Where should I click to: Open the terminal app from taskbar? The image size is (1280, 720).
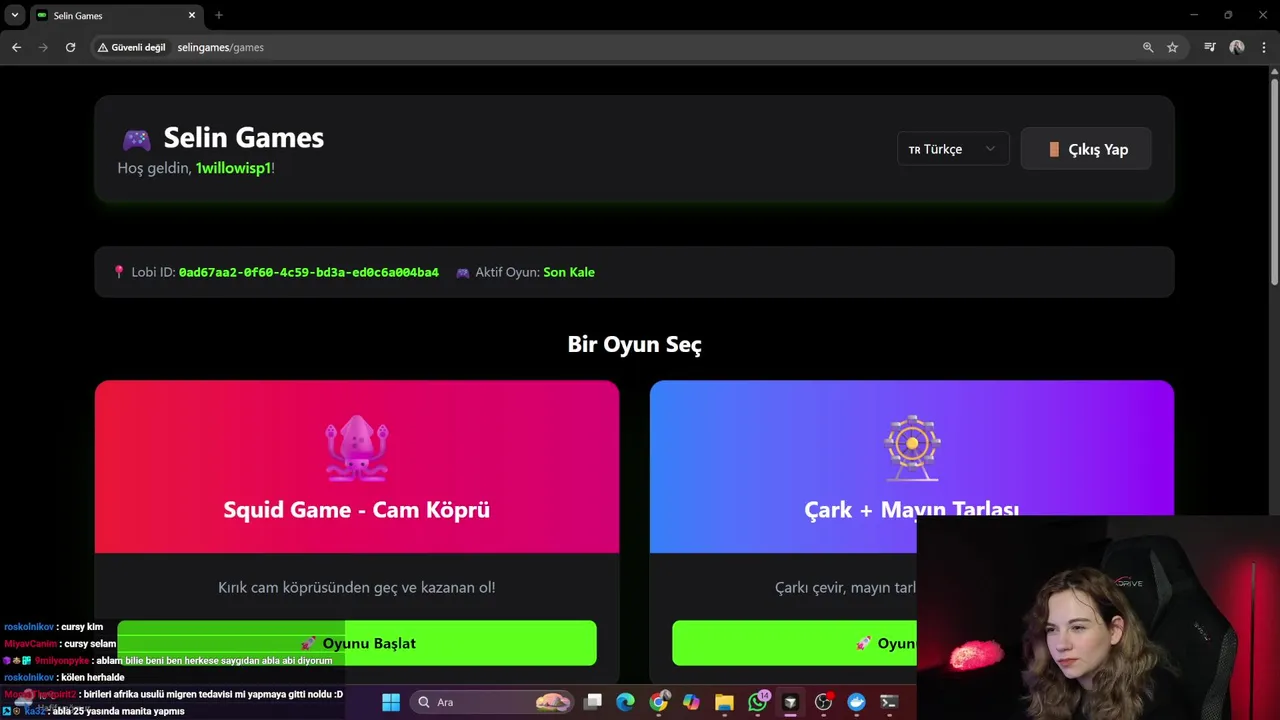[889, 702]
